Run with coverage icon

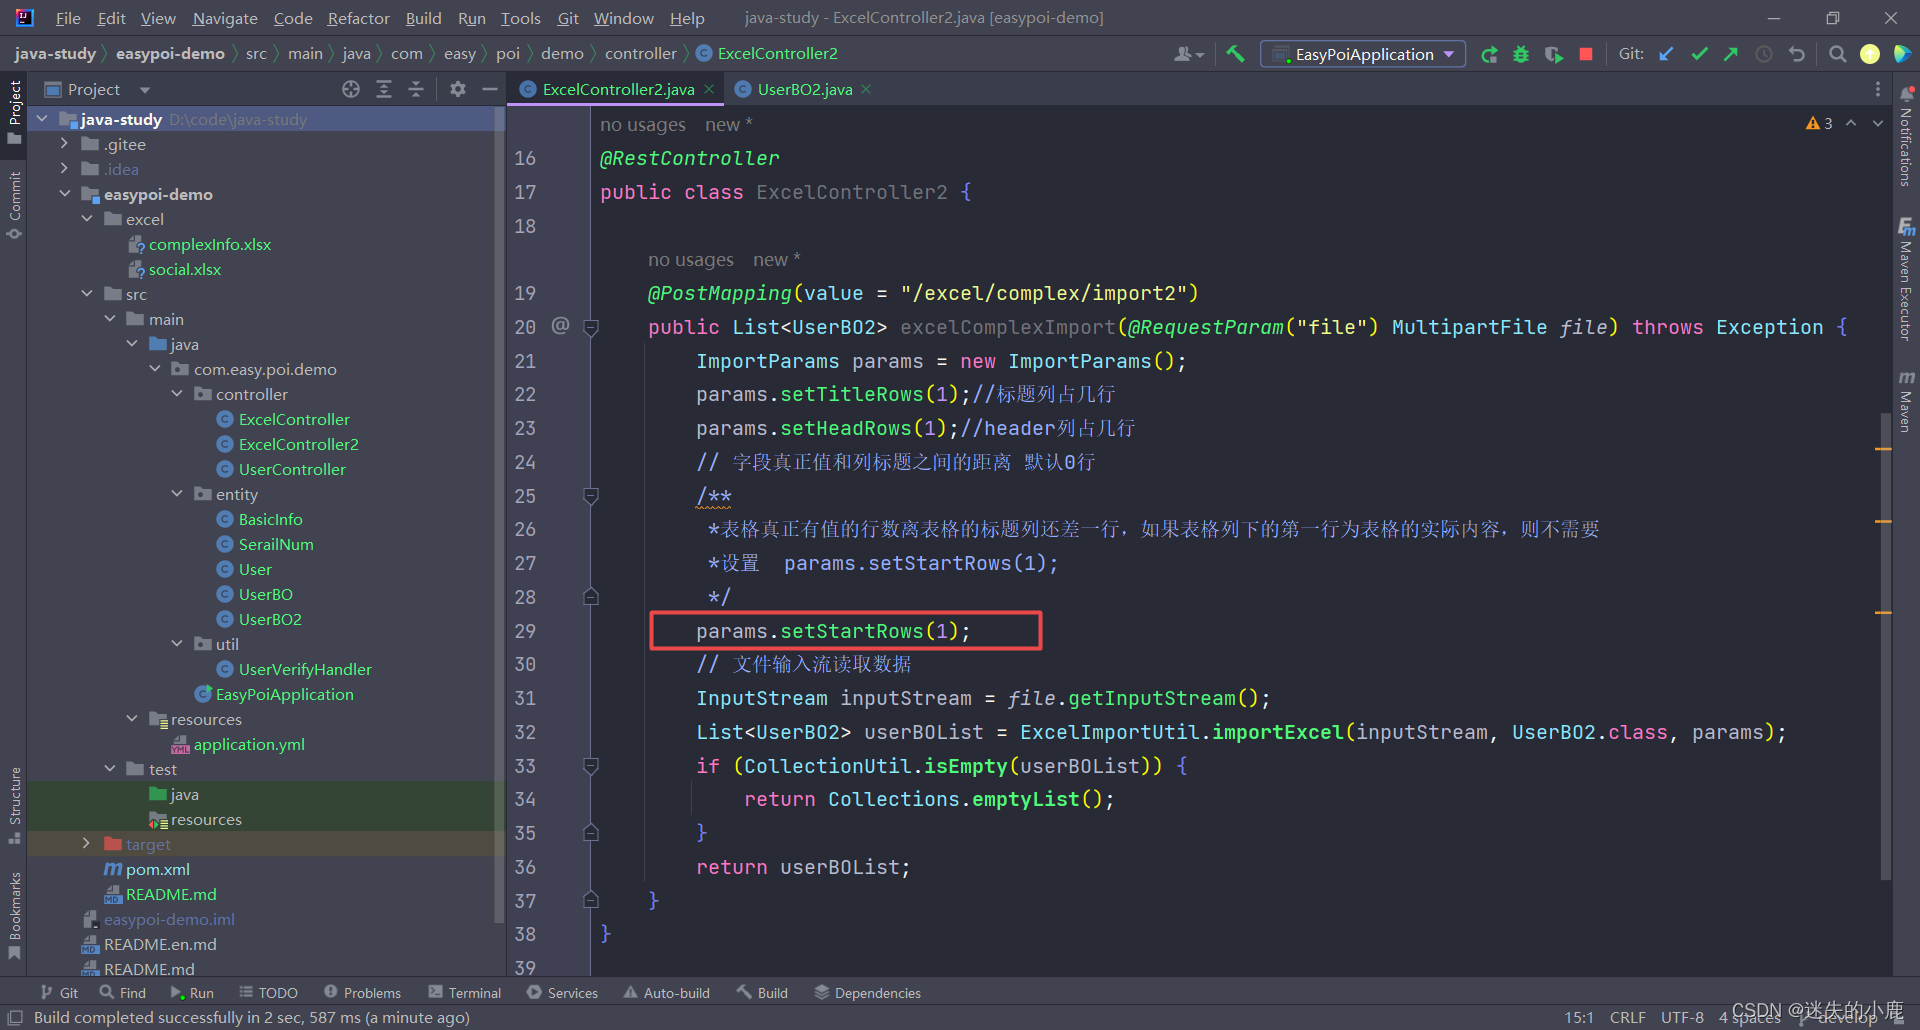[1553, 54]
